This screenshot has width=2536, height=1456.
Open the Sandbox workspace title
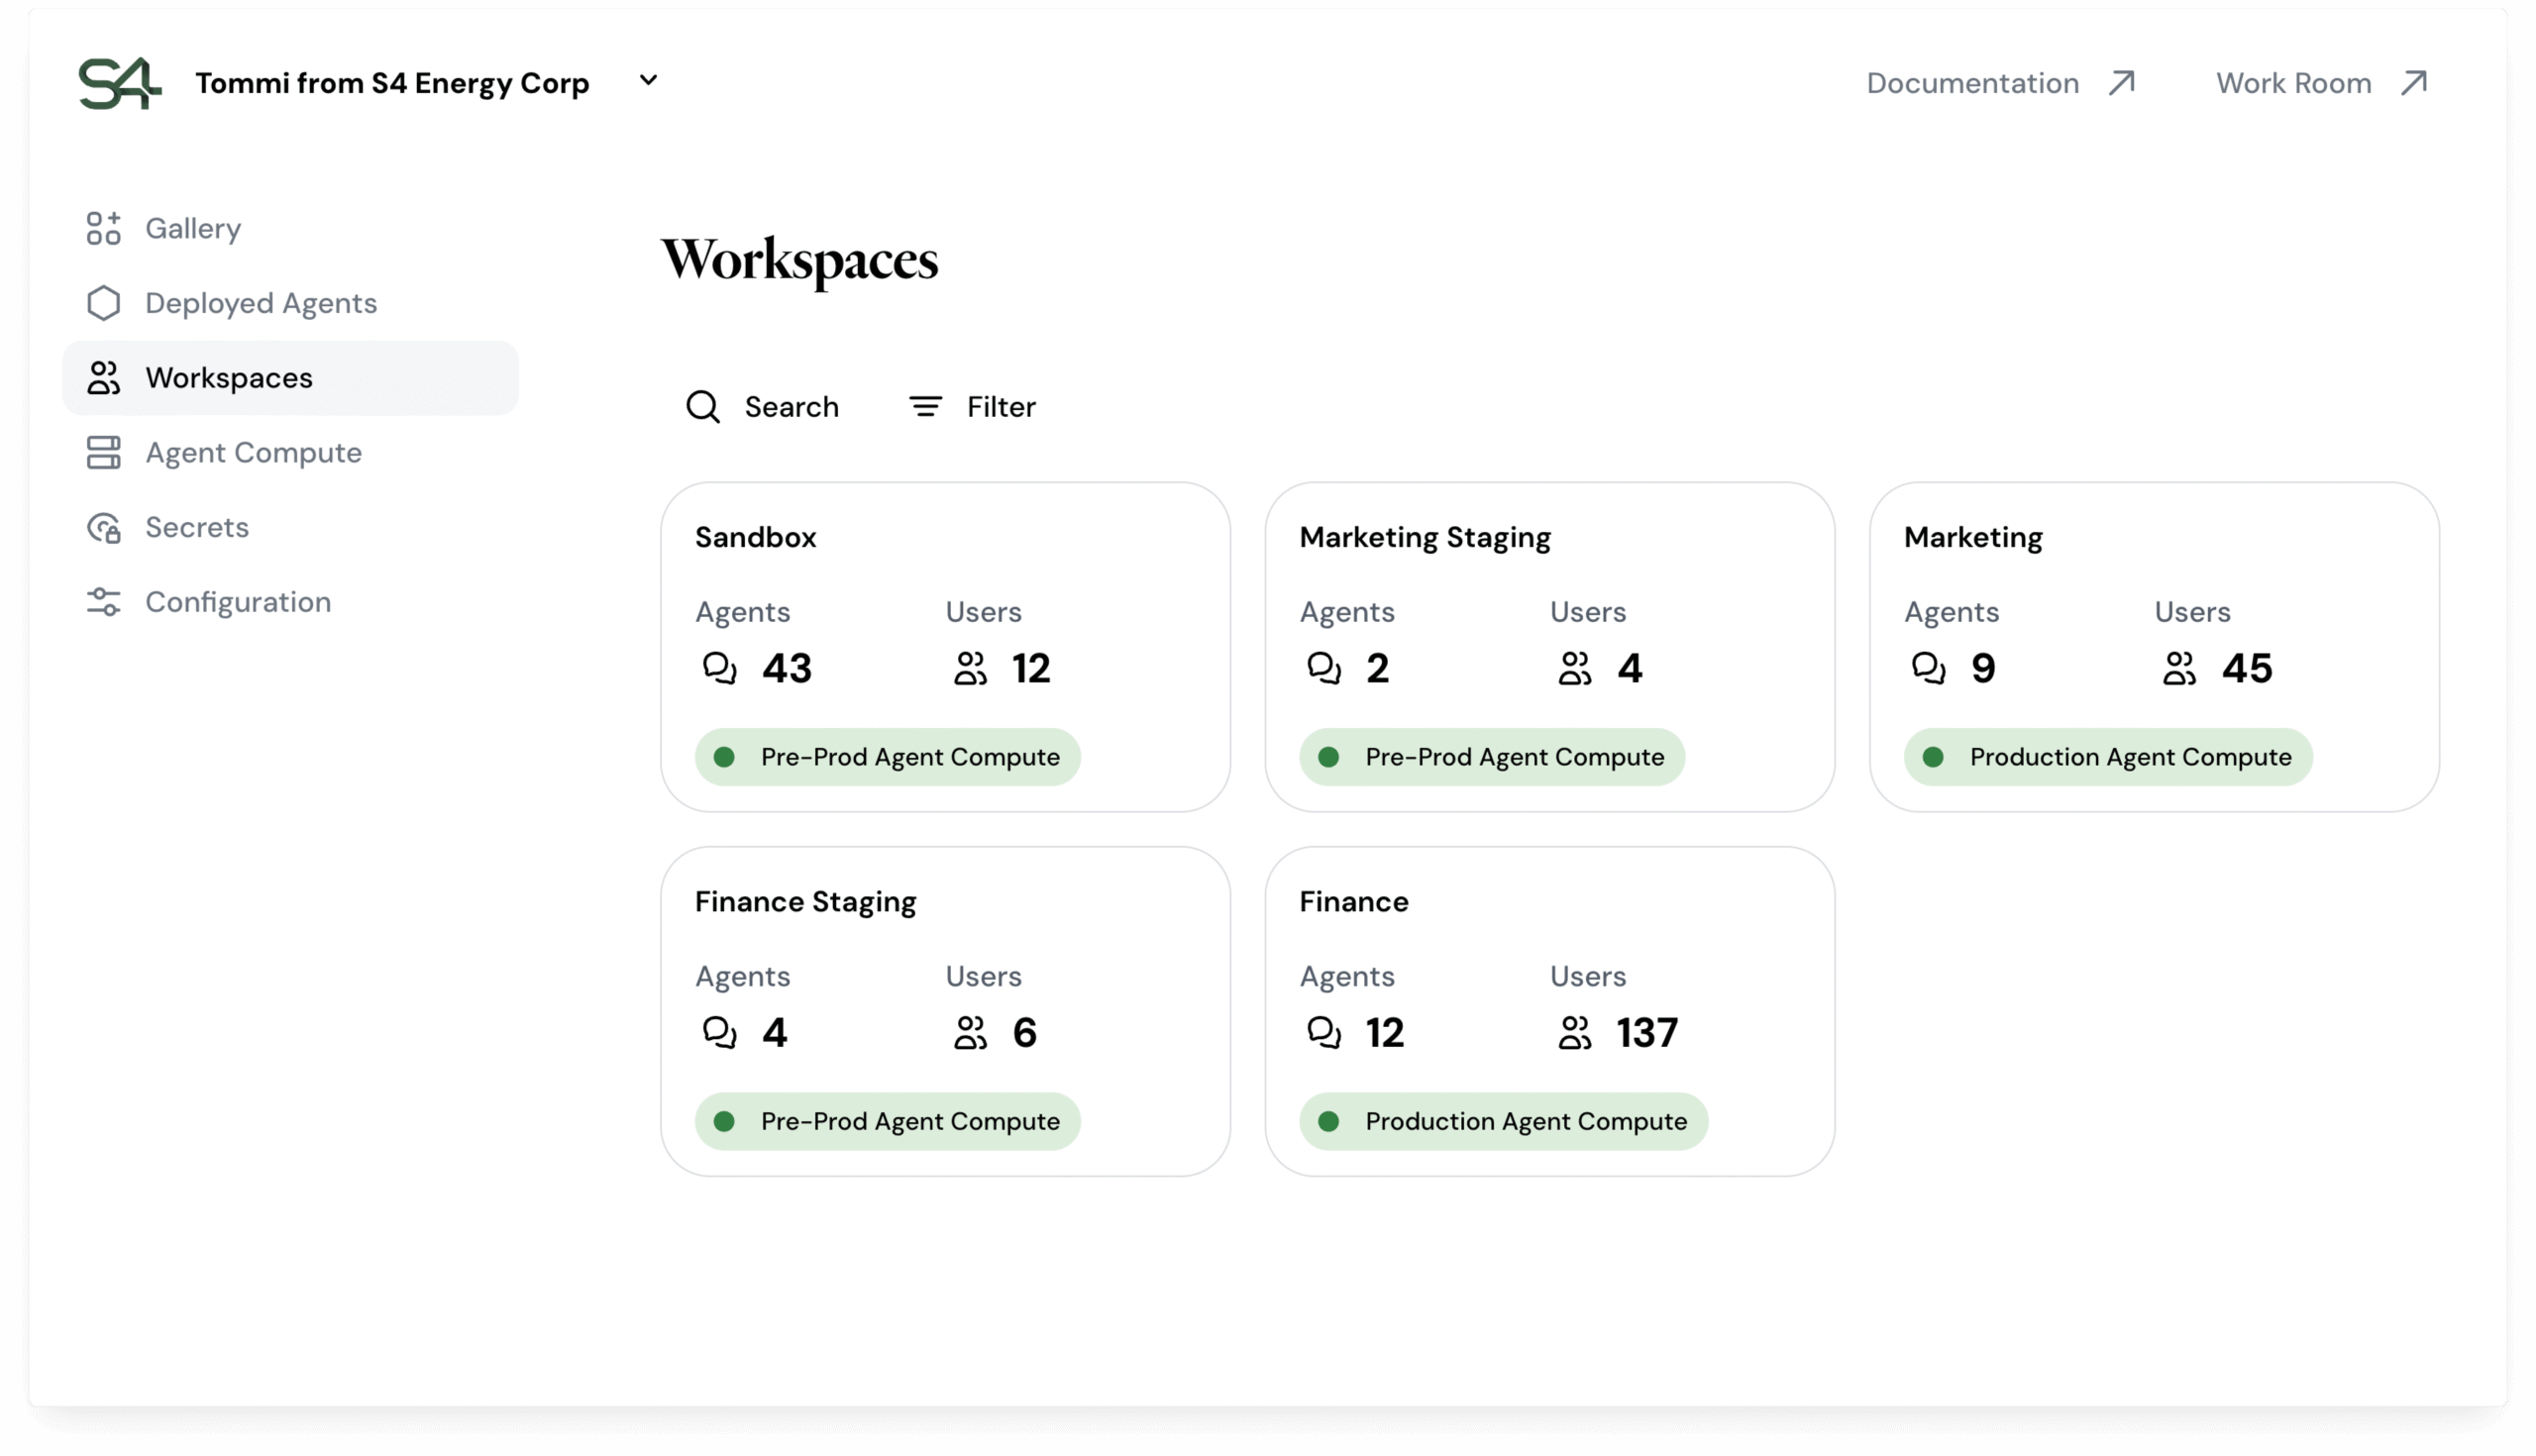point(755,537)
